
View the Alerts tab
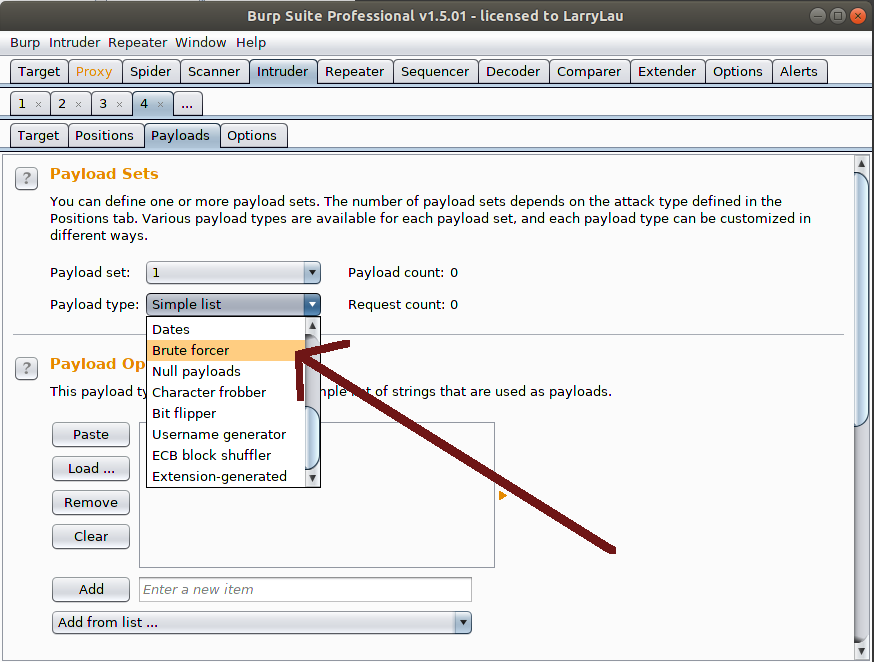(799, 72)
